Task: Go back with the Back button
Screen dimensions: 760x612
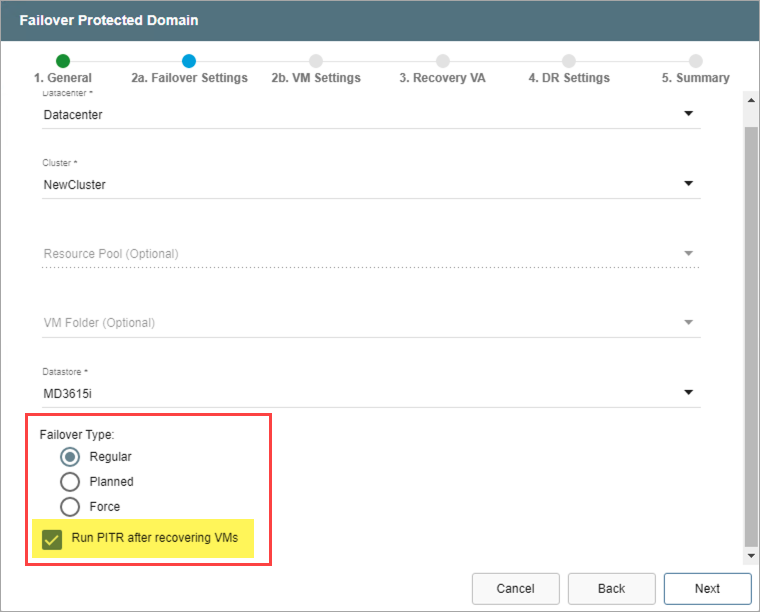Action: click(611, 588)
